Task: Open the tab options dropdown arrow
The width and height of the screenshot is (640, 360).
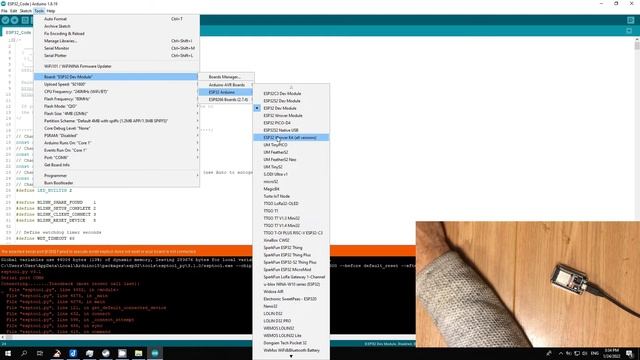Action: (x=629, y=31)
